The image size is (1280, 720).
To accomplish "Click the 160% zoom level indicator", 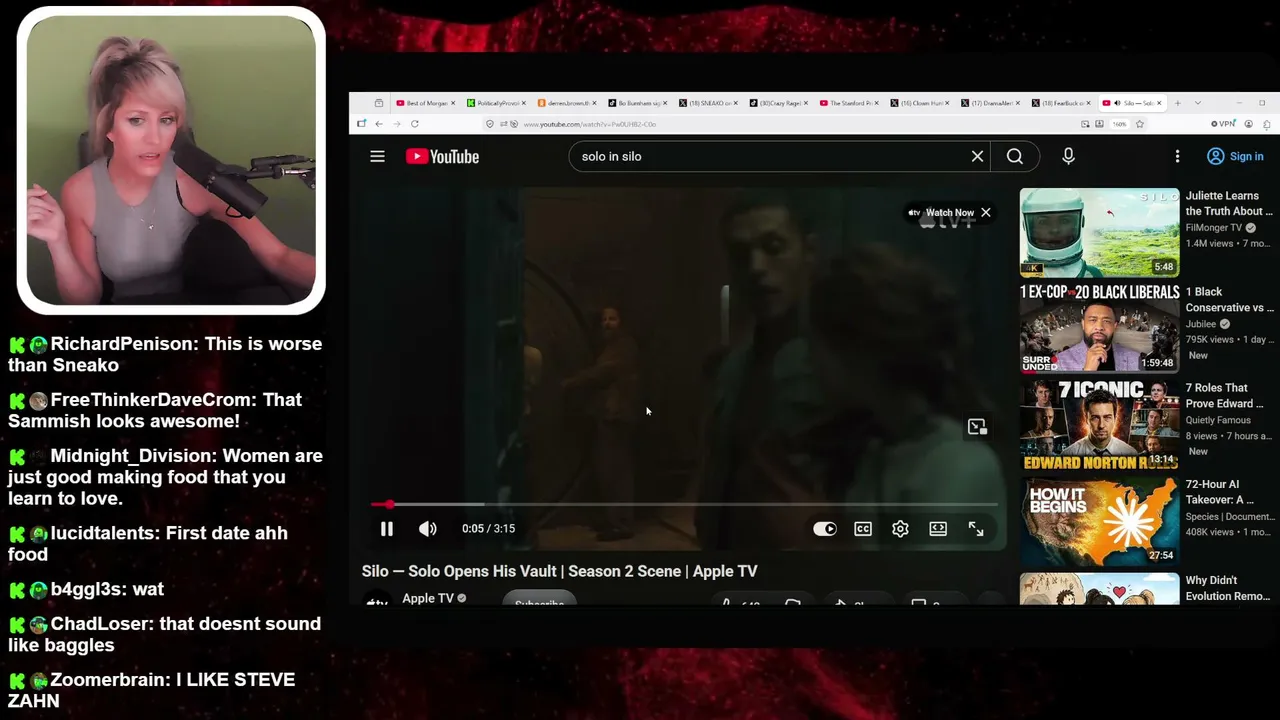I will point(1120,124).
